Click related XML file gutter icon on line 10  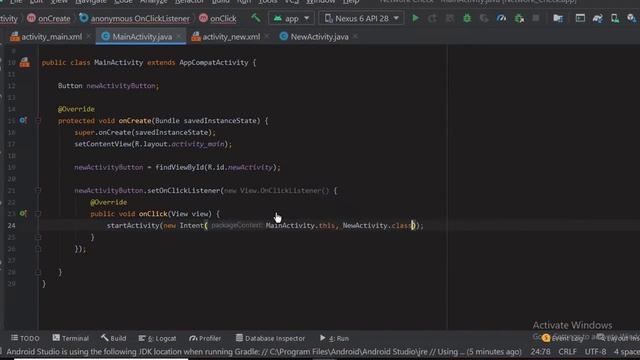[x=24, y=62]
